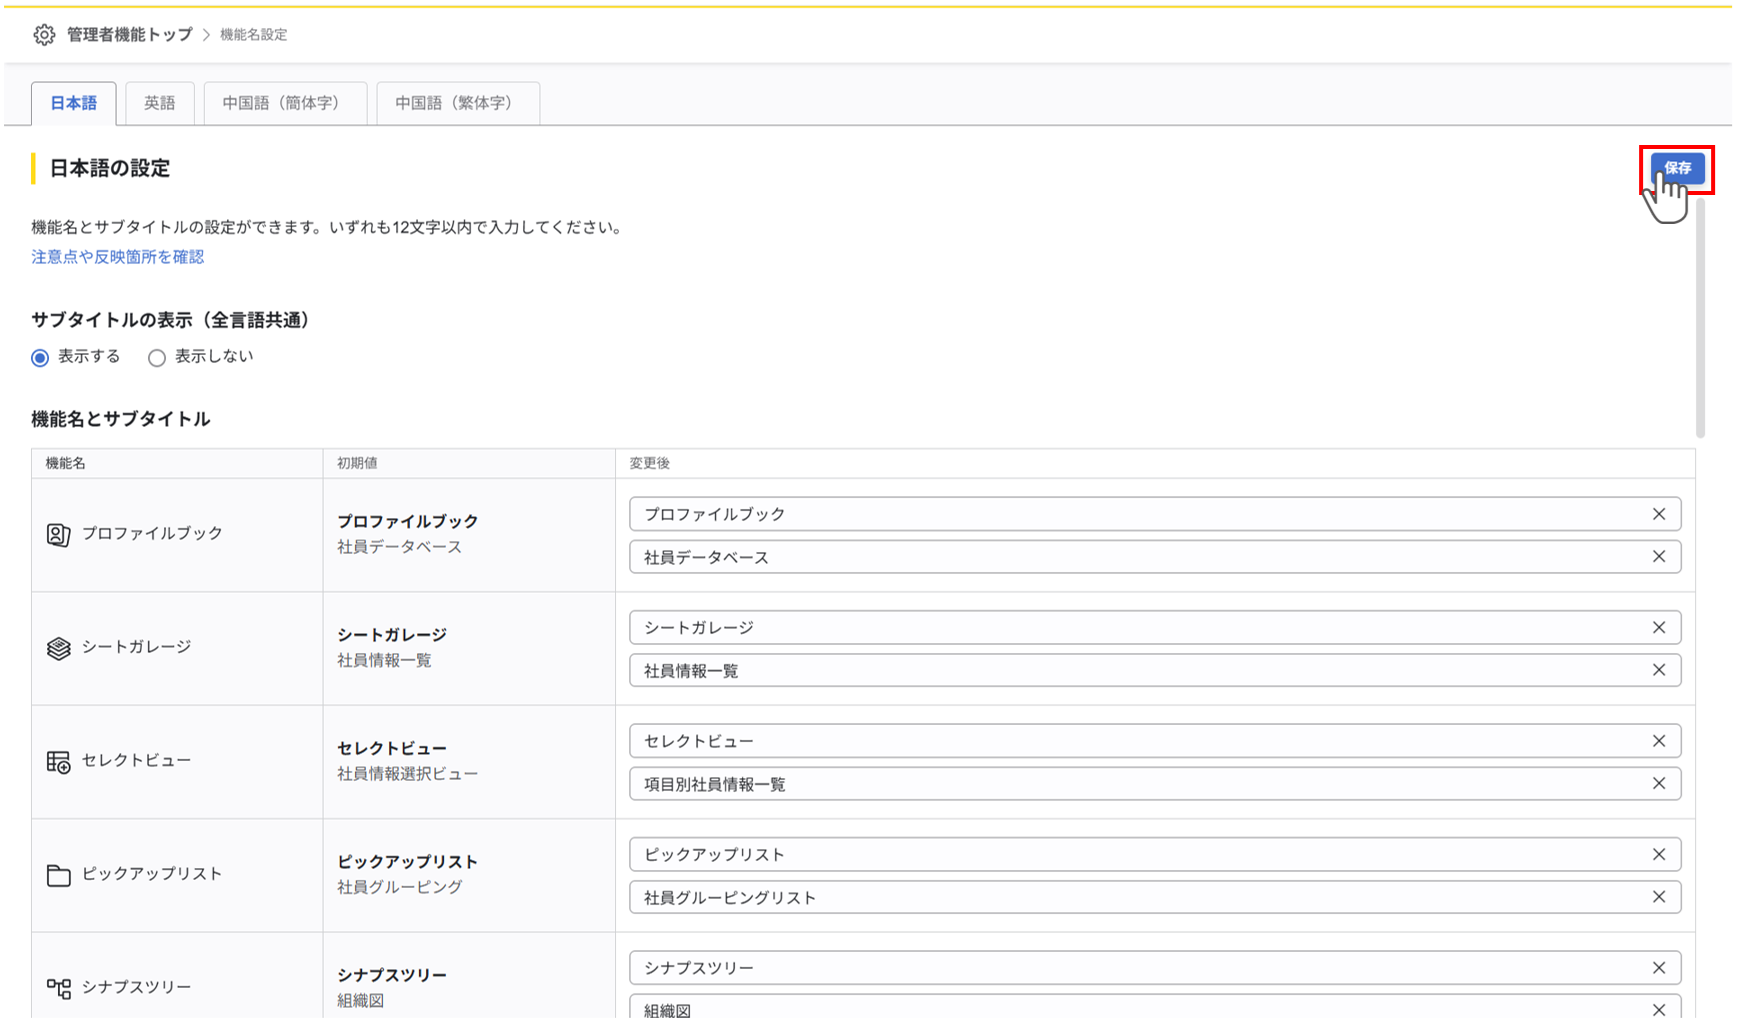Click the settings gear icon in breadcrumb
This screenshot has height=1018, width=1737.
(x=44, y=35)
